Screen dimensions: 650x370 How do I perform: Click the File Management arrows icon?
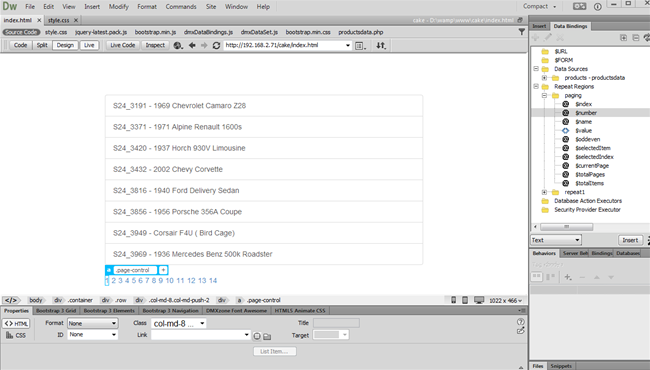point(381,46)
